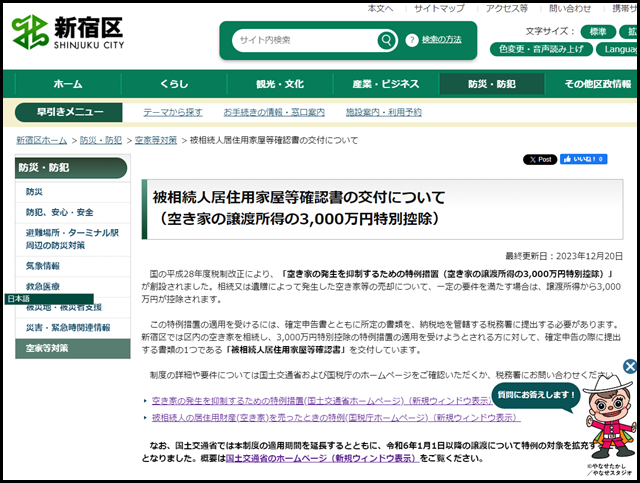Click the X Post share button
640x483 pixels.
pos(540,160)
